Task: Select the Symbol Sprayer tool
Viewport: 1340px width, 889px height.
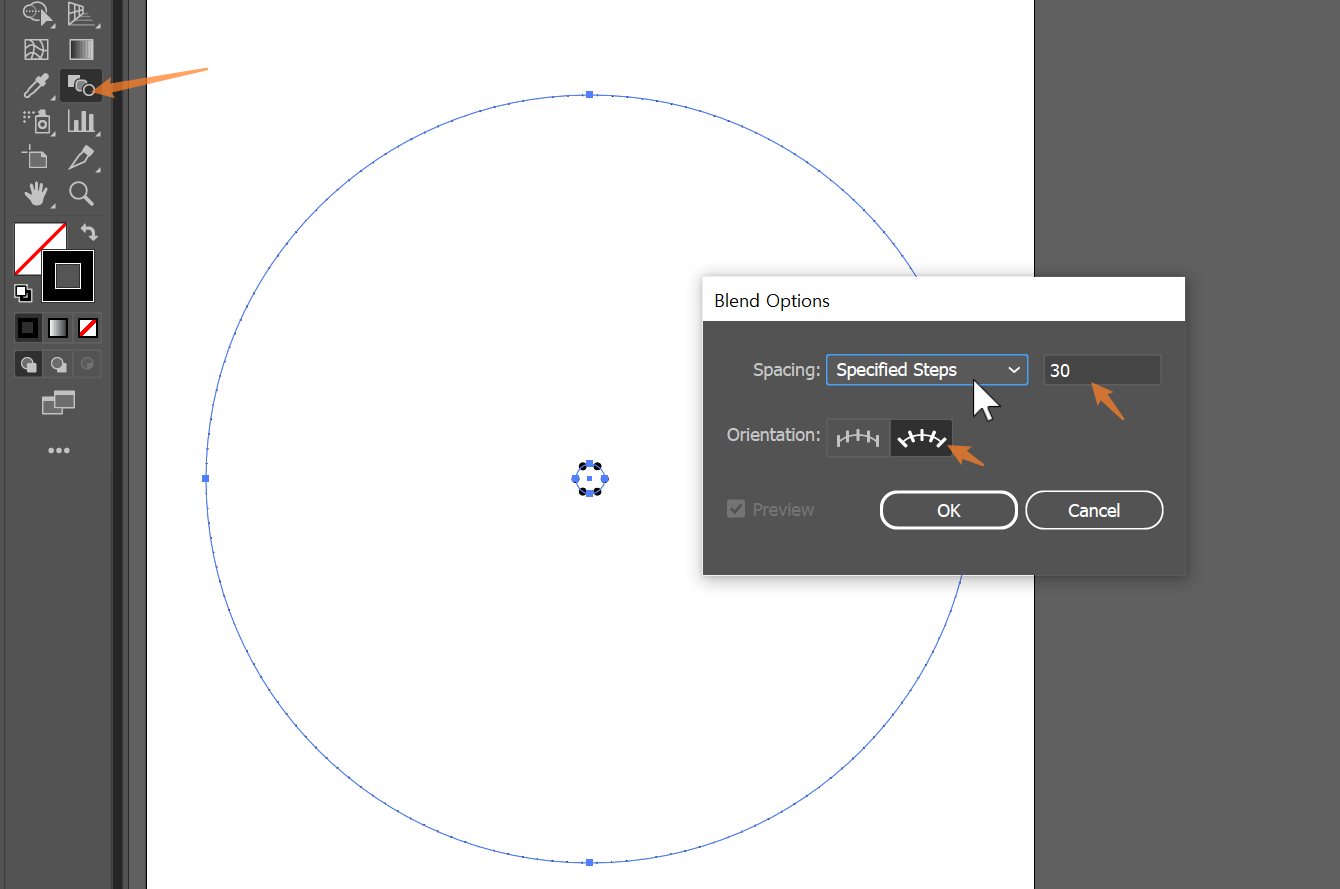Action: coord(36,122)
